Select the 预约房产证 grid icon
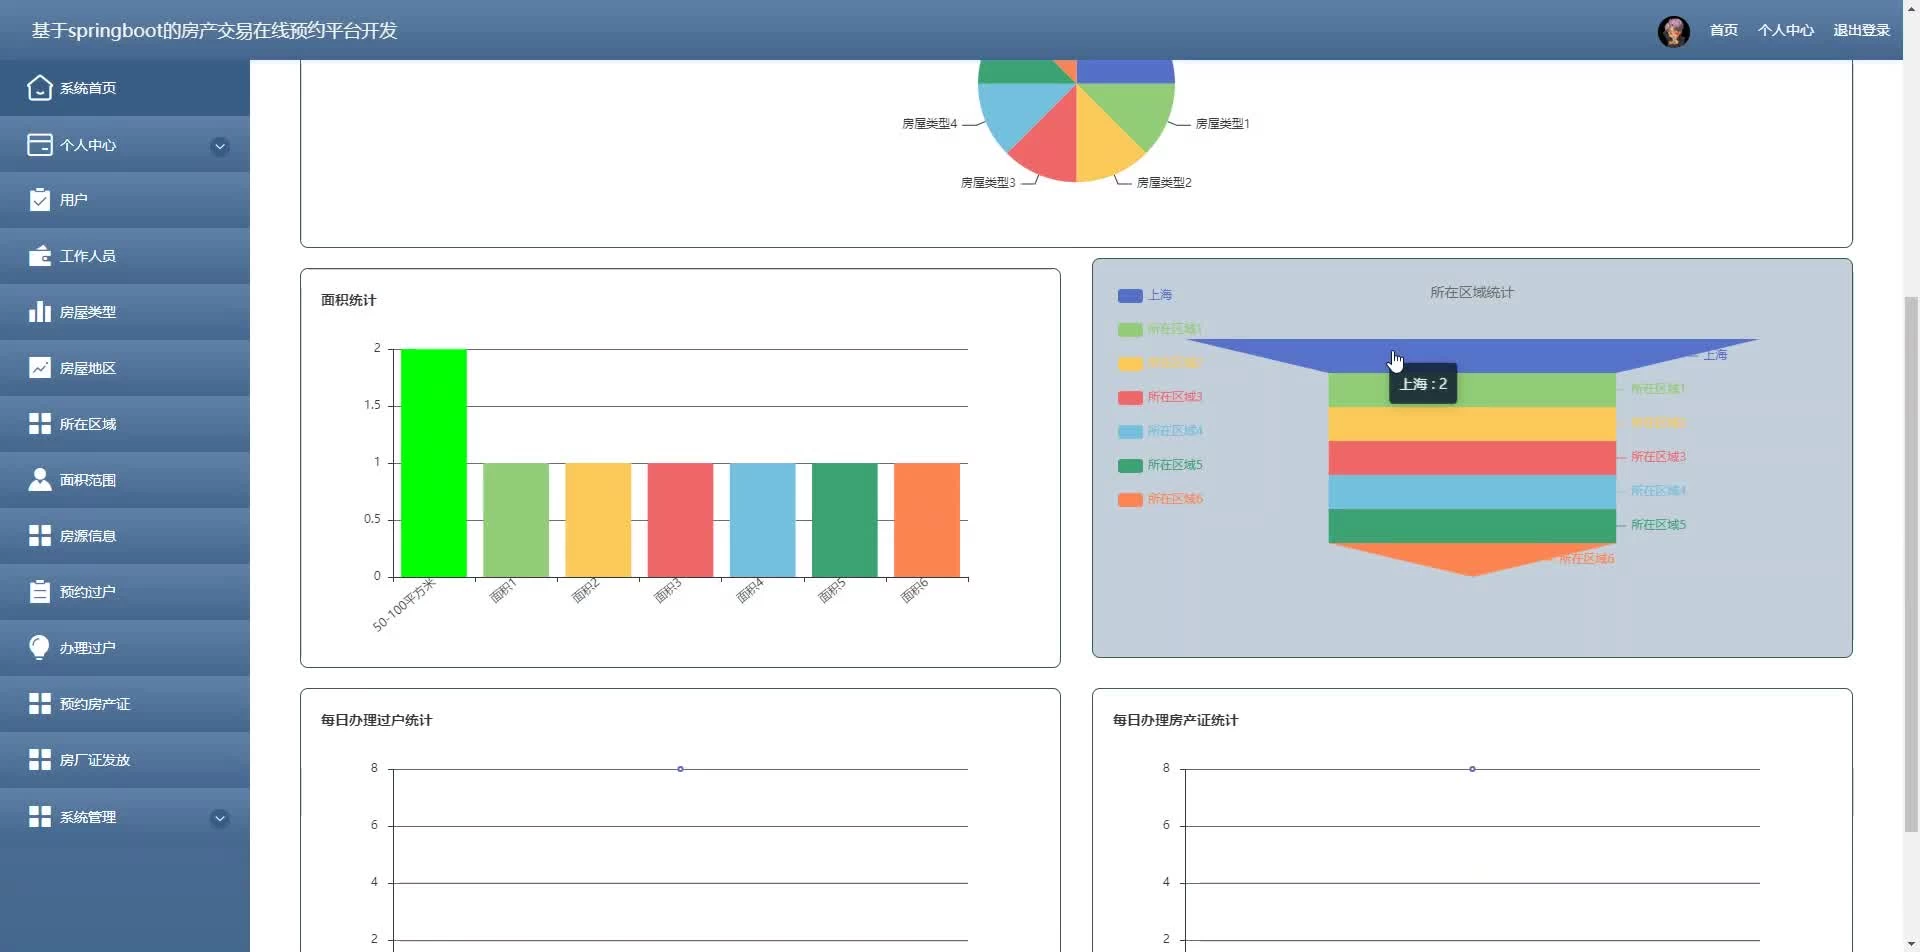Viewport: 1920px width, 952px height. [40, 704]
